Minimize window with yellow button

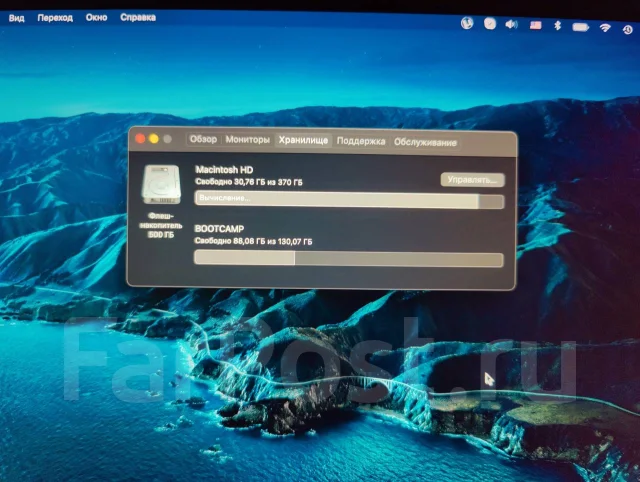[x=154, y=139]
